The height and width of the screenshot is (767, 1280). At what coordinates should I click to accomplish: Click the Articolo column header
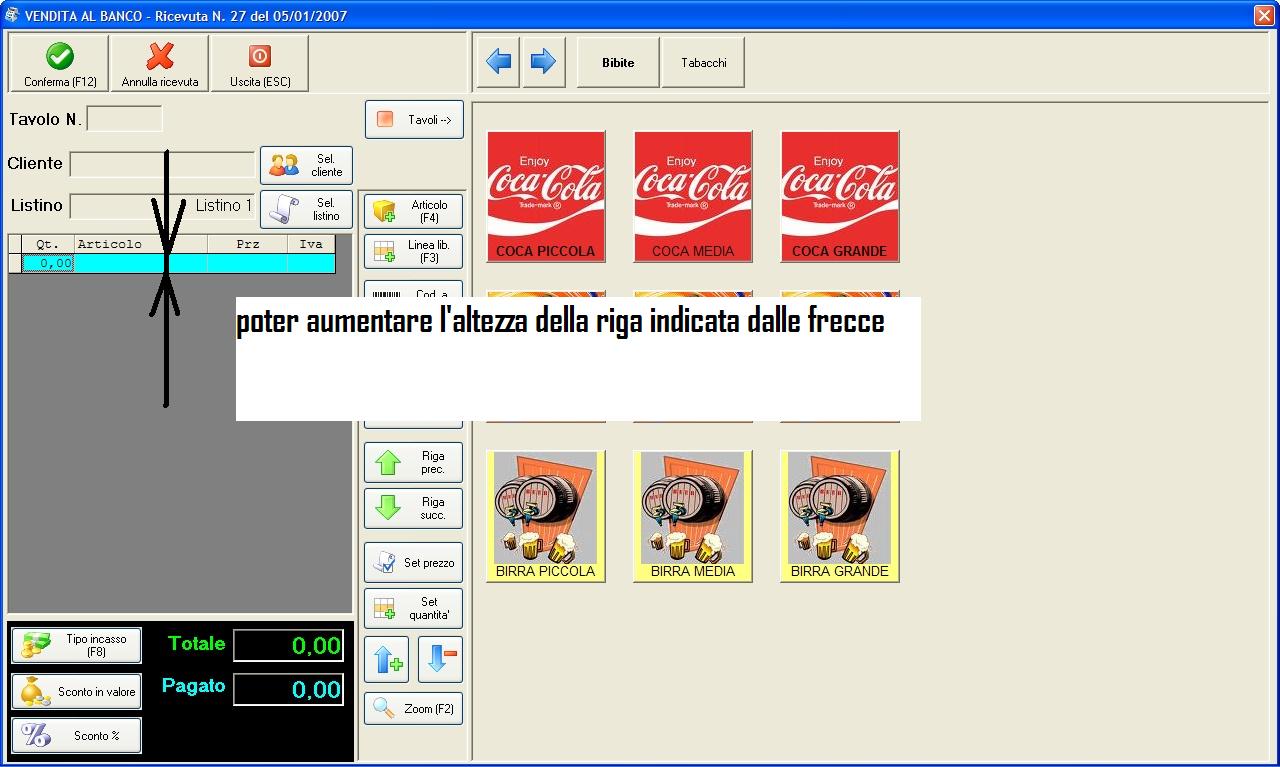tap(141, 244)
